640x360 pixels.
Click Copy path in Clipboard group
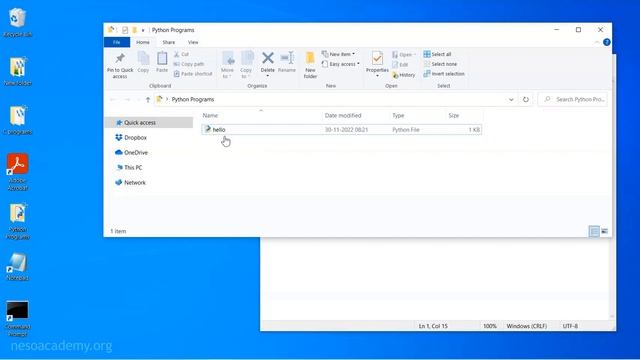tap(189, 64)
